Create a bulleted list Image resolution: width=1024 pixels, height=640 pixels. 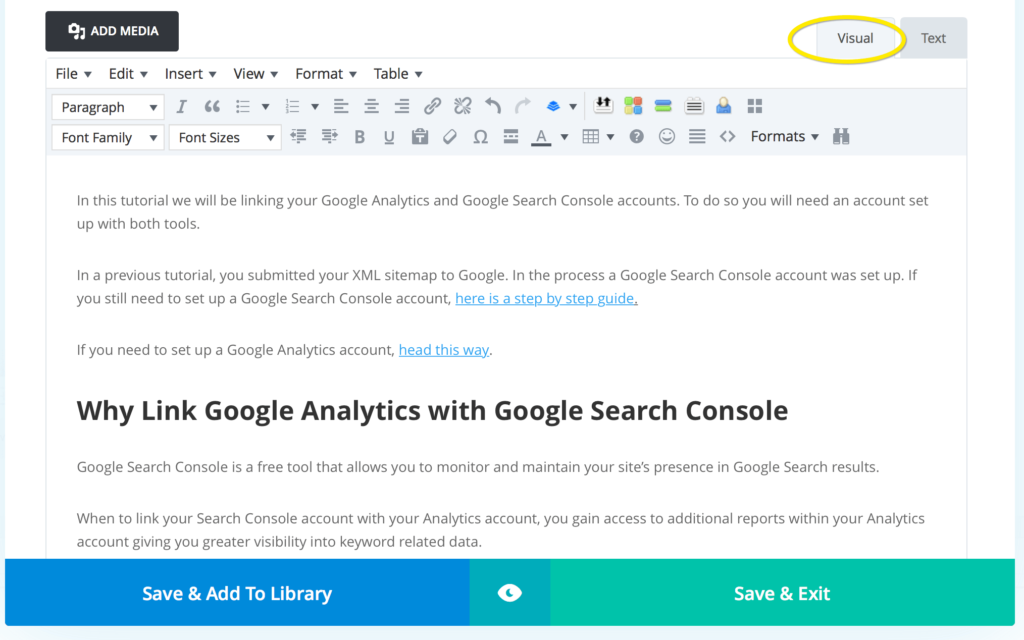(243, 106)
